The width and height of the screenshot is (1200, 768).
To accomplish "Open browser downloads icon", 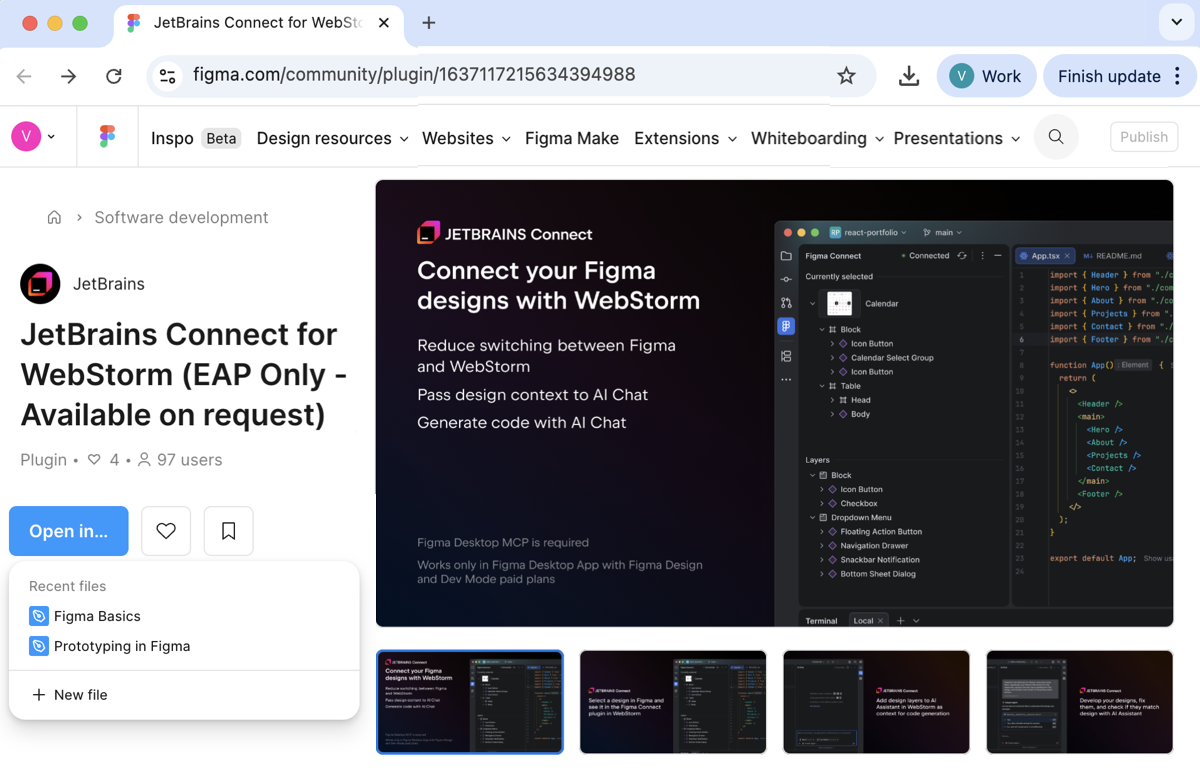I will pyautogui.click(x=909, y=76).
